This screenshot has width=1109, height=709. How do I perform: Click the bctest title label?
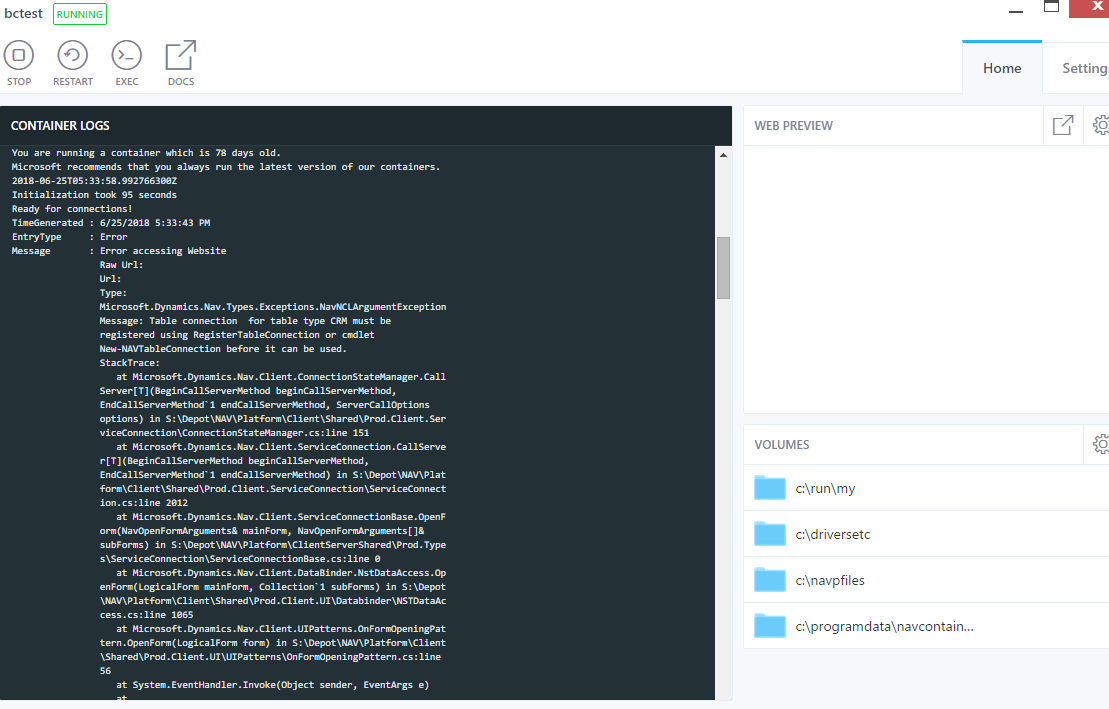click(23, 13)
